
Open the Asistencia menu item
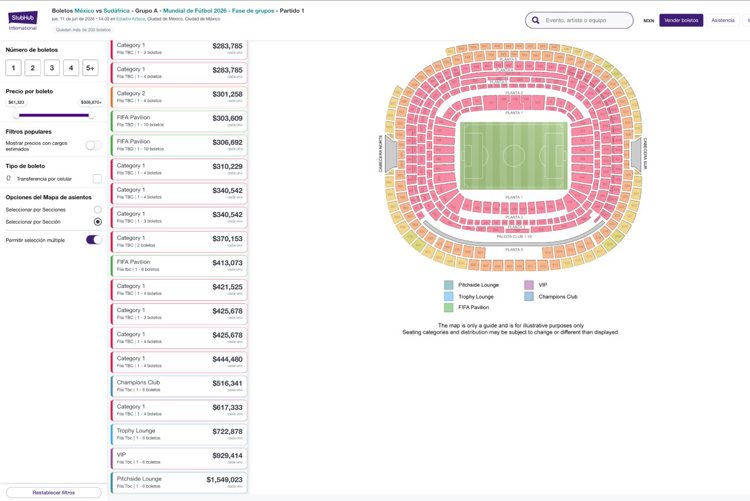point(722,20)
